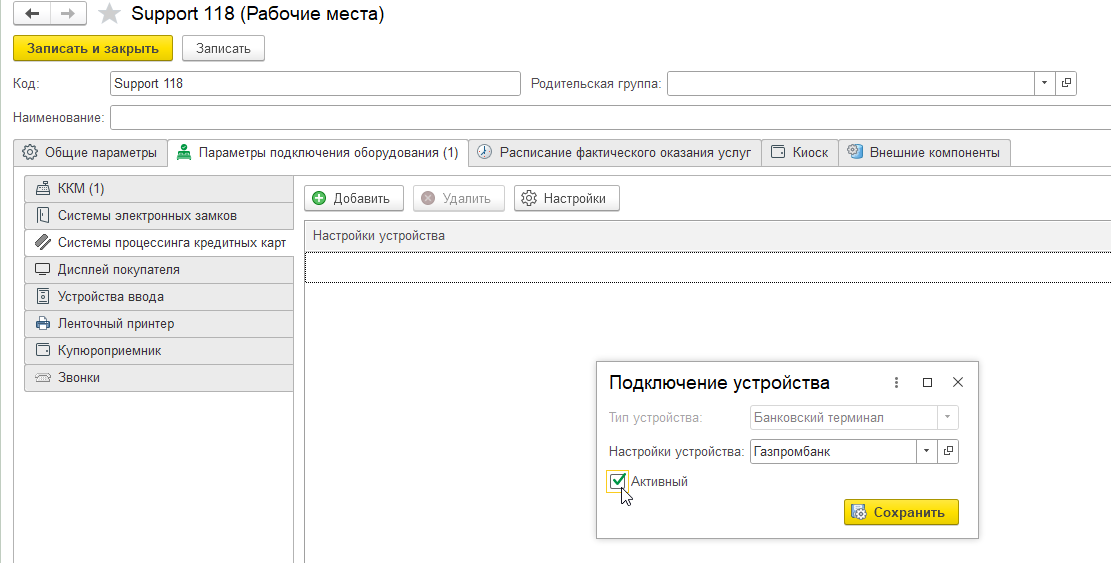Click the Настройки устройства column header
The image size is (1111, 563).
click(x=708, y=236)
